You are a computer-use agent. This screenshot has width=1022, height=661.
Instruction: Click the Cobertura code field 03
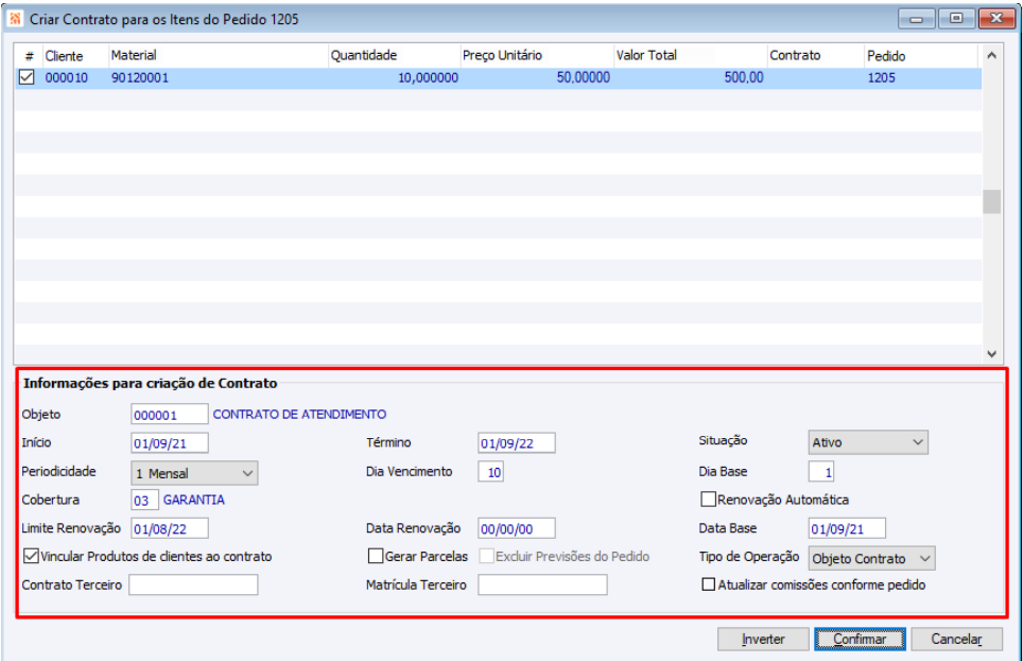click(145, 500)
